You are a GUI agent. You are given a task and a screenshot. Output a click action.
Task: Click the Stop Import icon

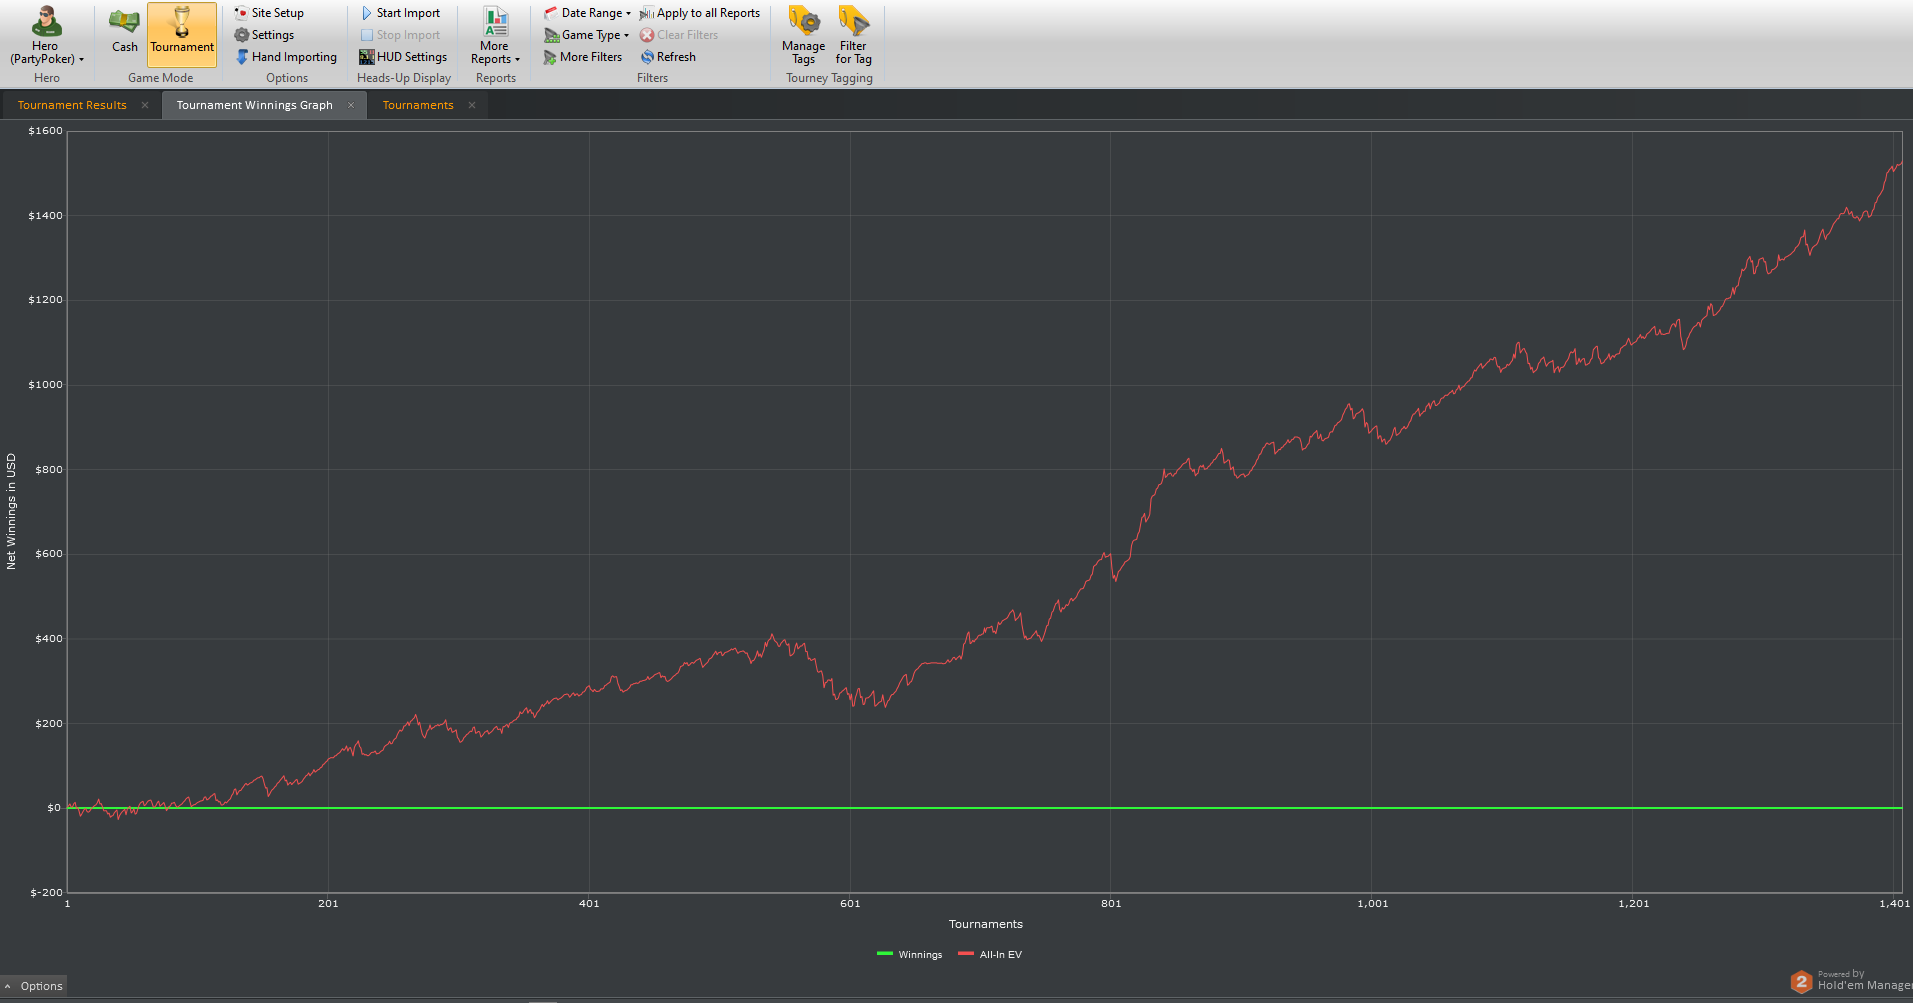pos(367,35)
